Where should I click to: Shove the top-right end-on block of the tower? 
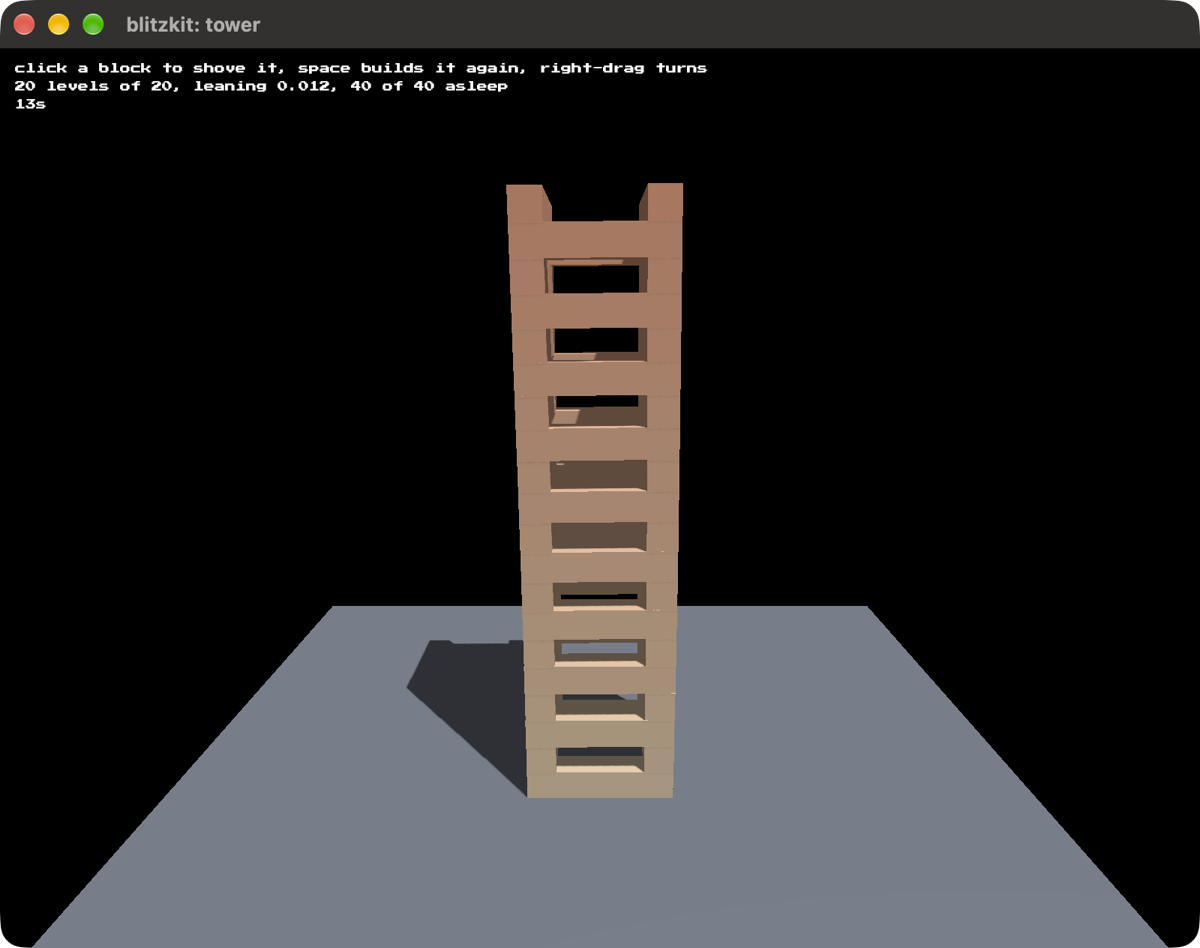[662, 202]
